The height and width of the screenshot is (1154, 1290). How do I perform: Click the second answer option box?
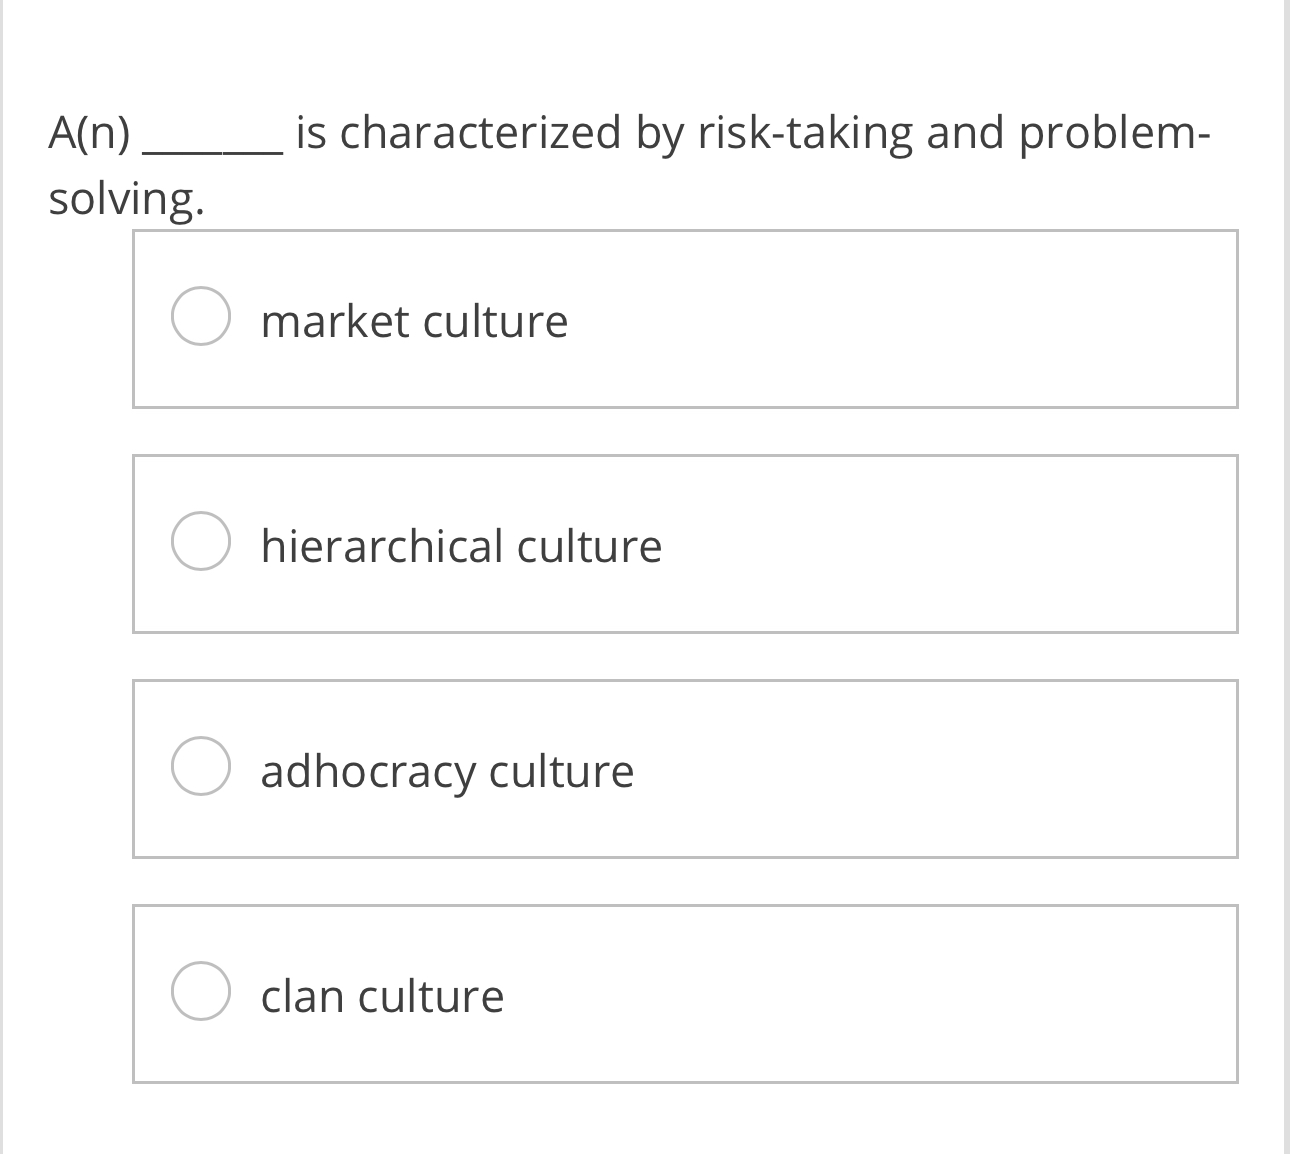click(685, 543)
